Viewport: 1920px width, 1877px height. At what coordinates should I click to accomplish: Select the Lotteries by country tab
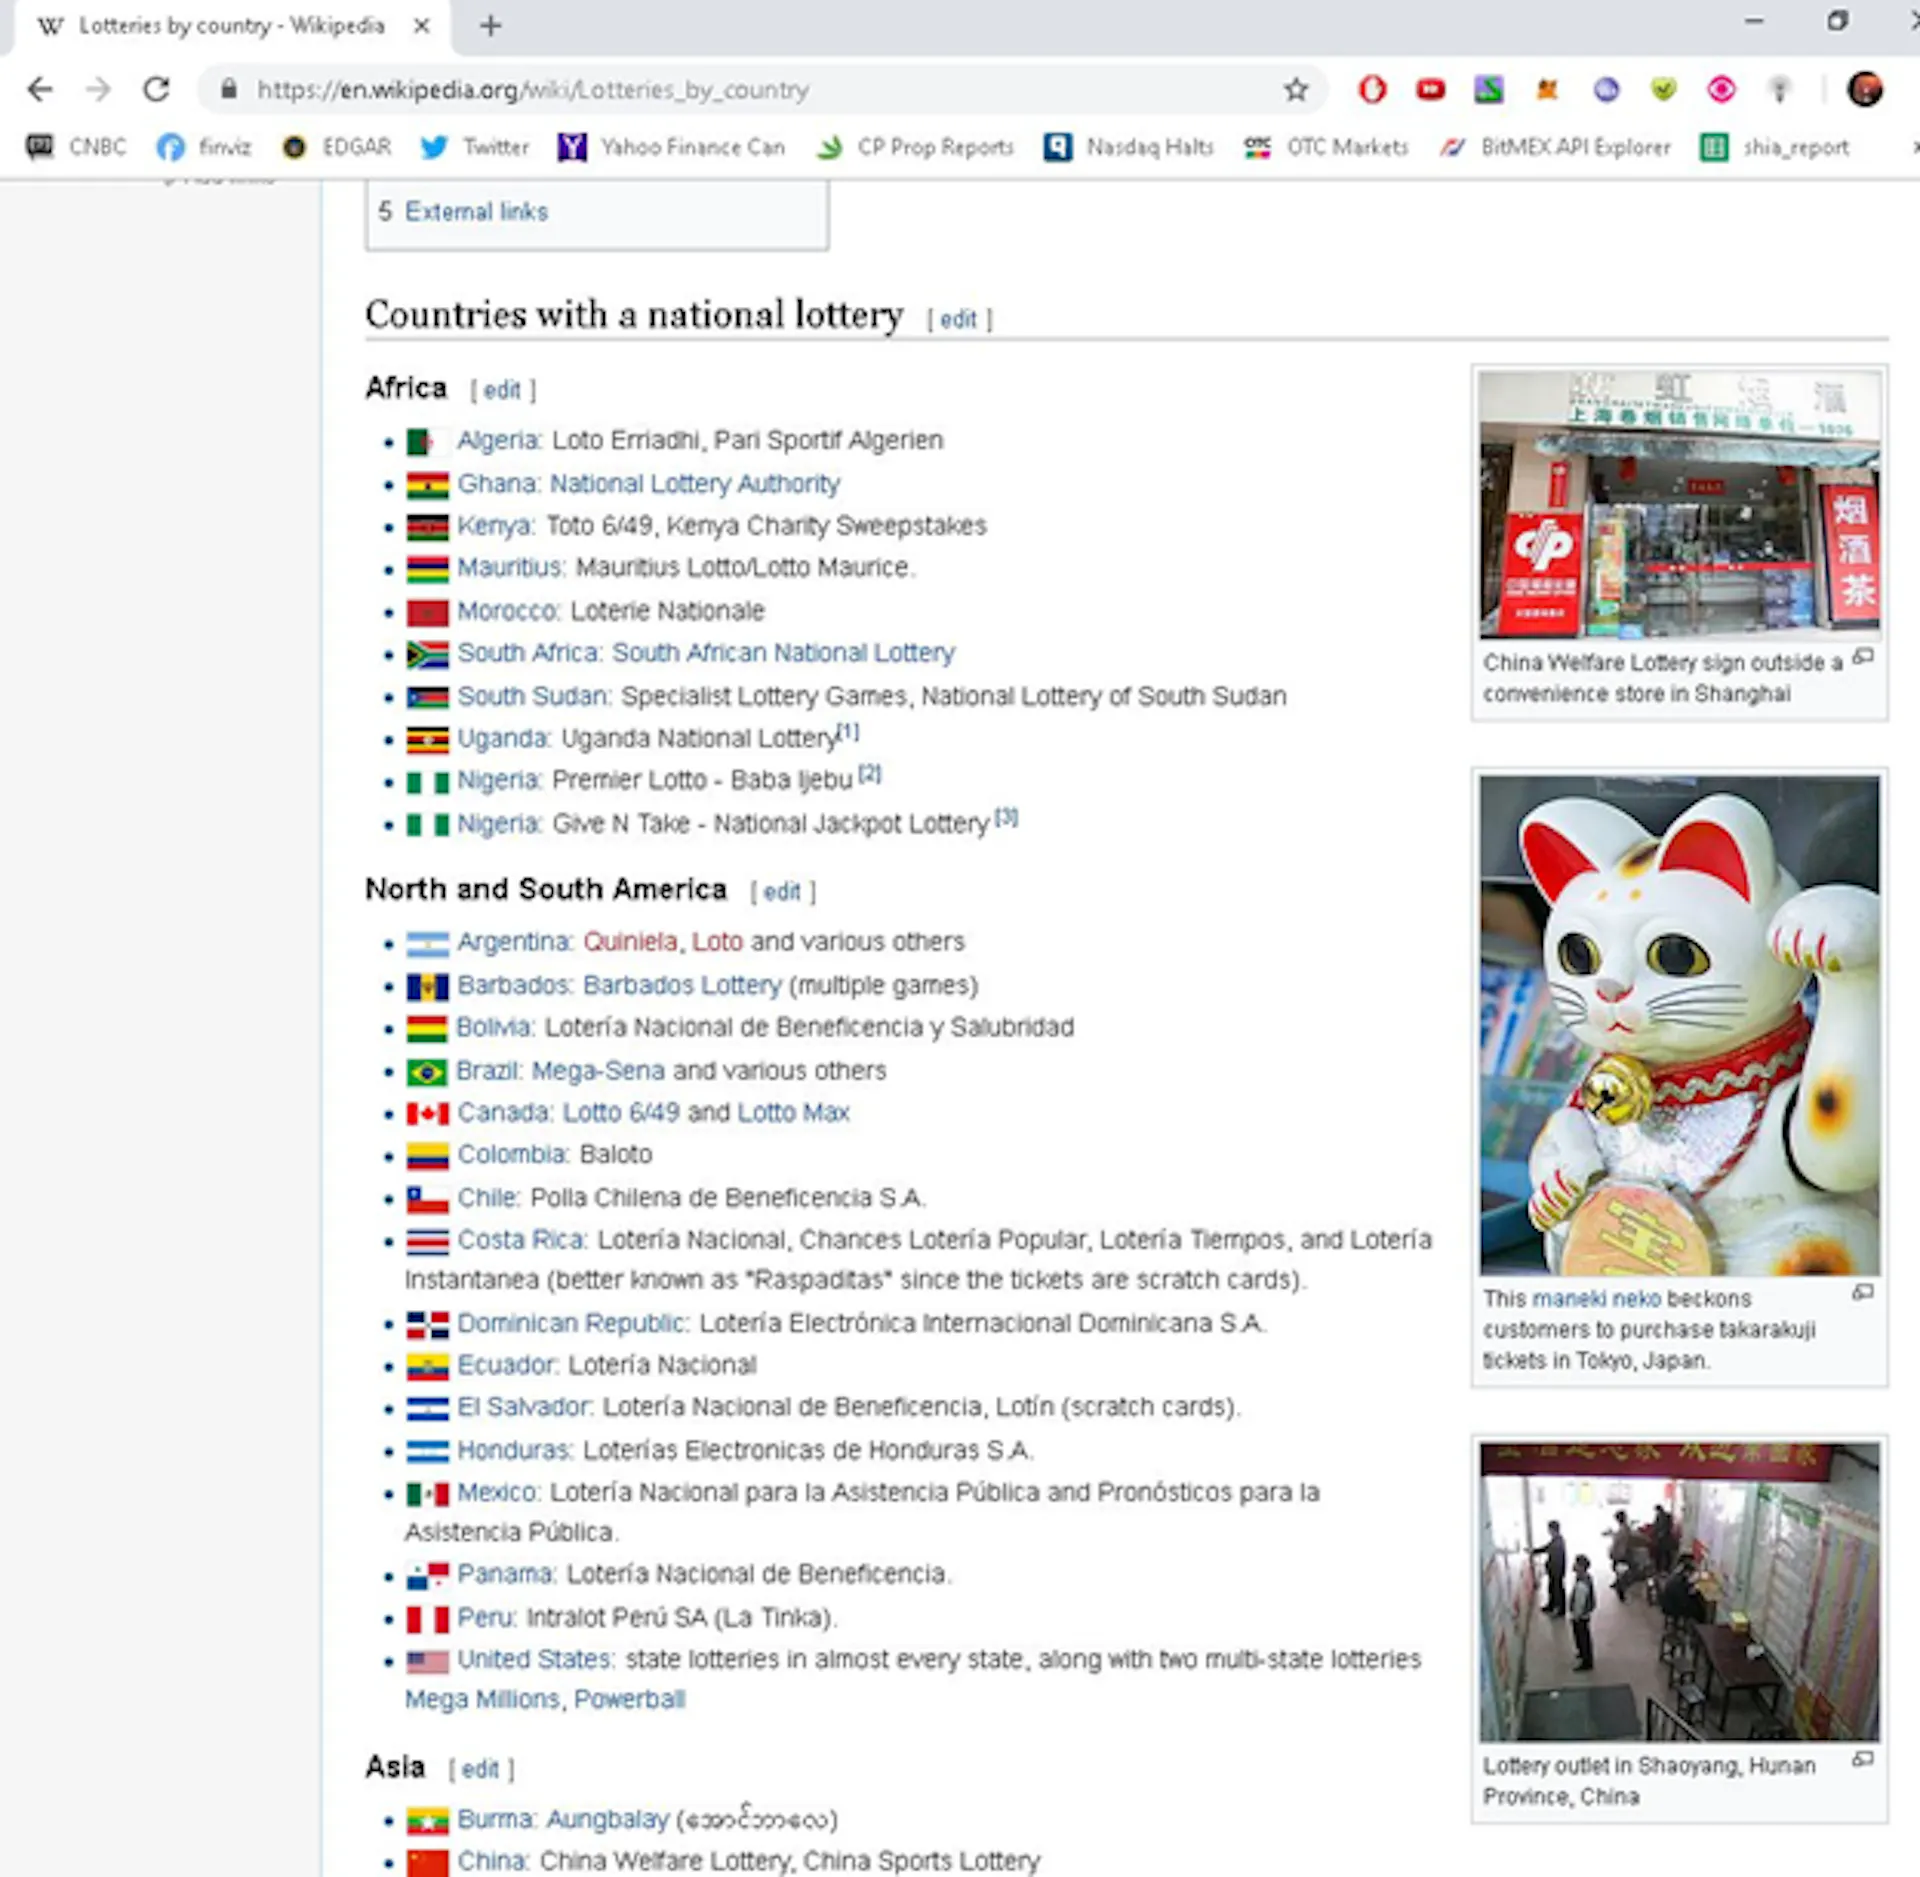(x=230, y=27)
